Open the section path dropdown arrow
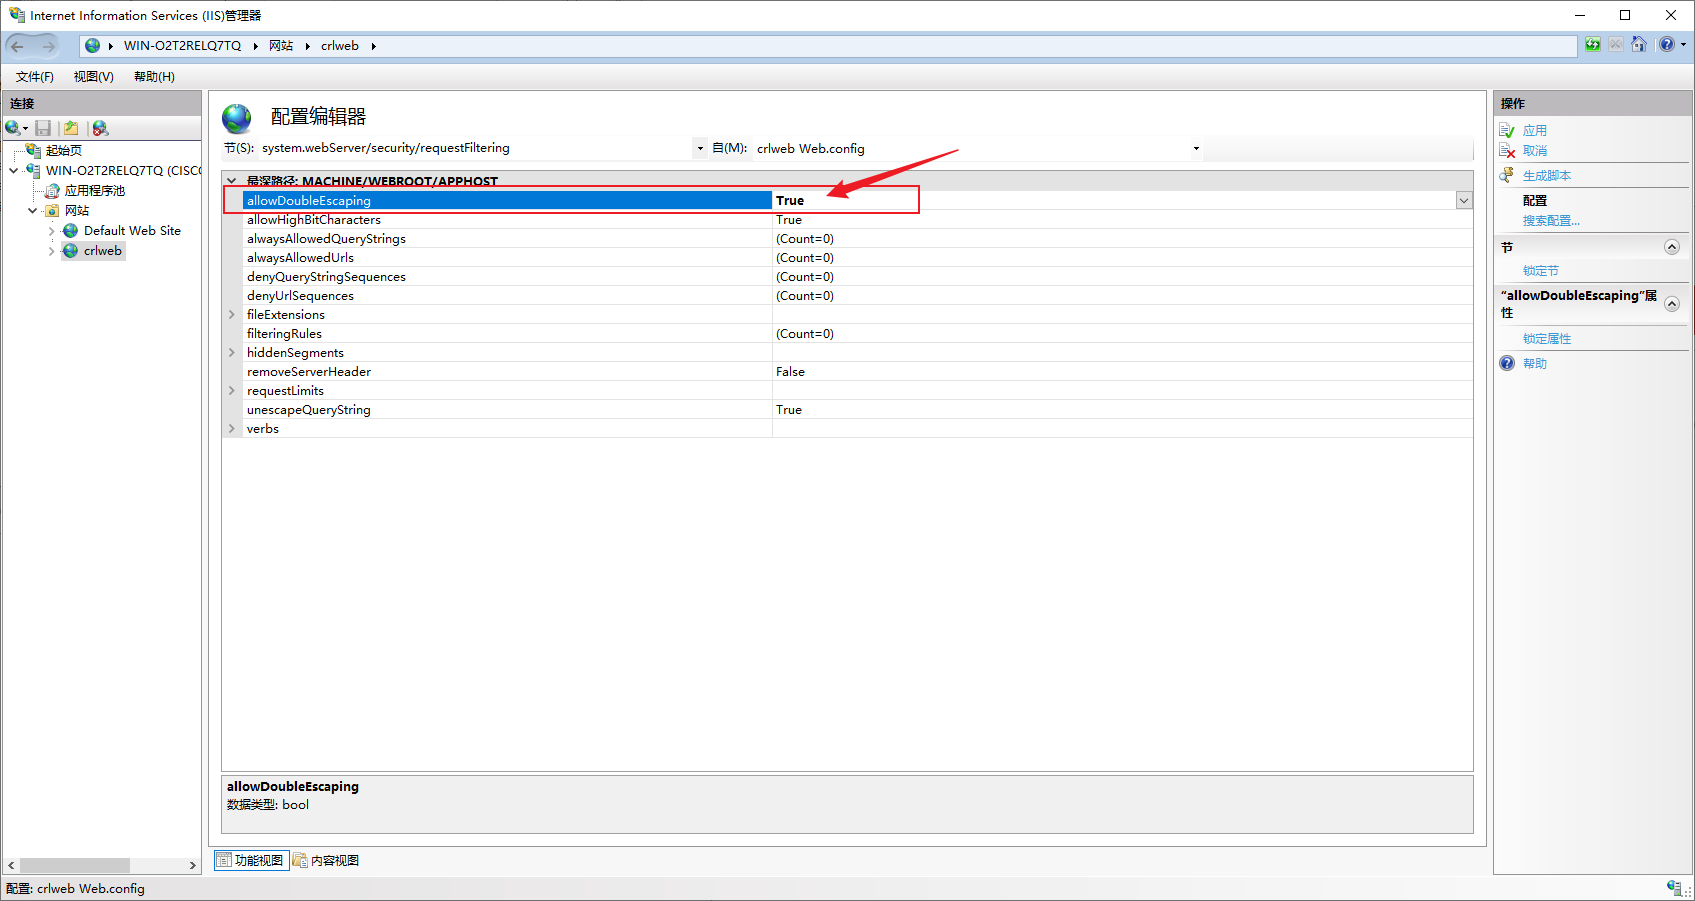 700,148
